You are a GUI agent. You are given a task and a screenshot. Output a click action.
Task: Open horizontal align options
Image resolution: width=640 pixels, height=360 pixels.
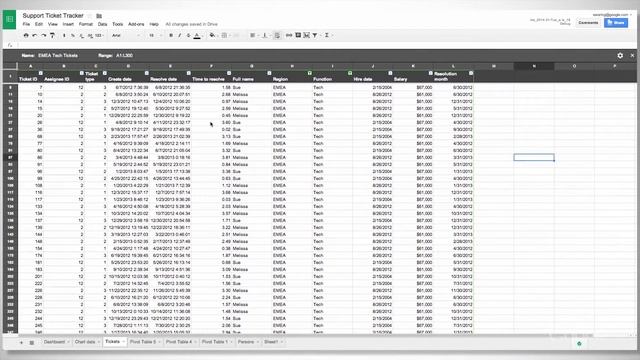coord(253,36)
